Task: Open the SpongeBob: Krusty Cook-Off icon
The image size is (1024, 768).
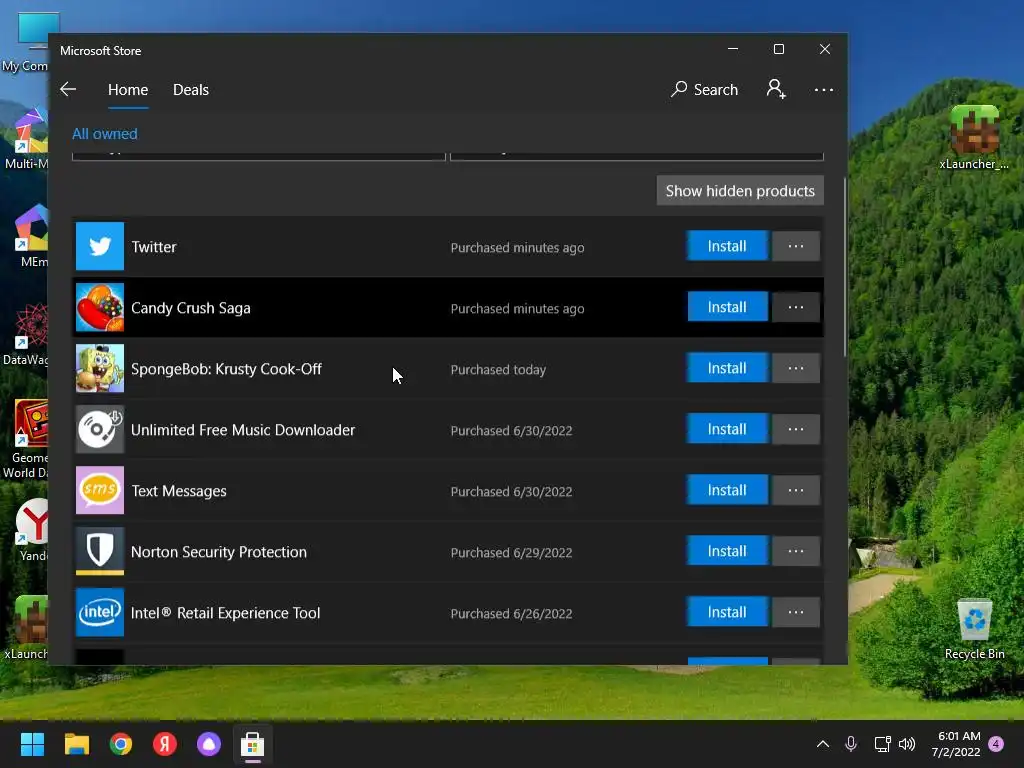Action: [99, 368]
